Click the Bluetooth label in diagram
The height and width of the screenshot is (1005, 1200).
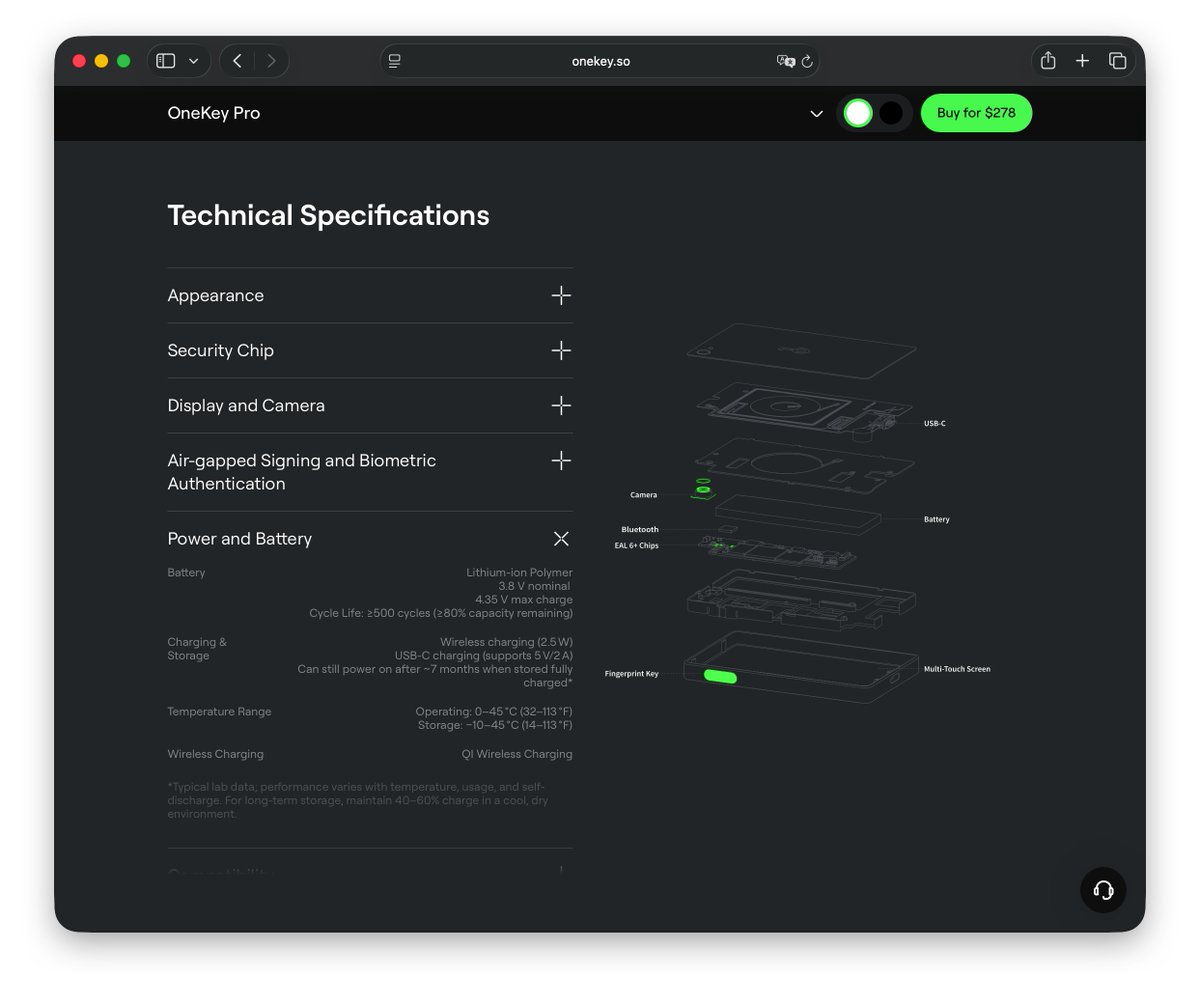point(640,530)
